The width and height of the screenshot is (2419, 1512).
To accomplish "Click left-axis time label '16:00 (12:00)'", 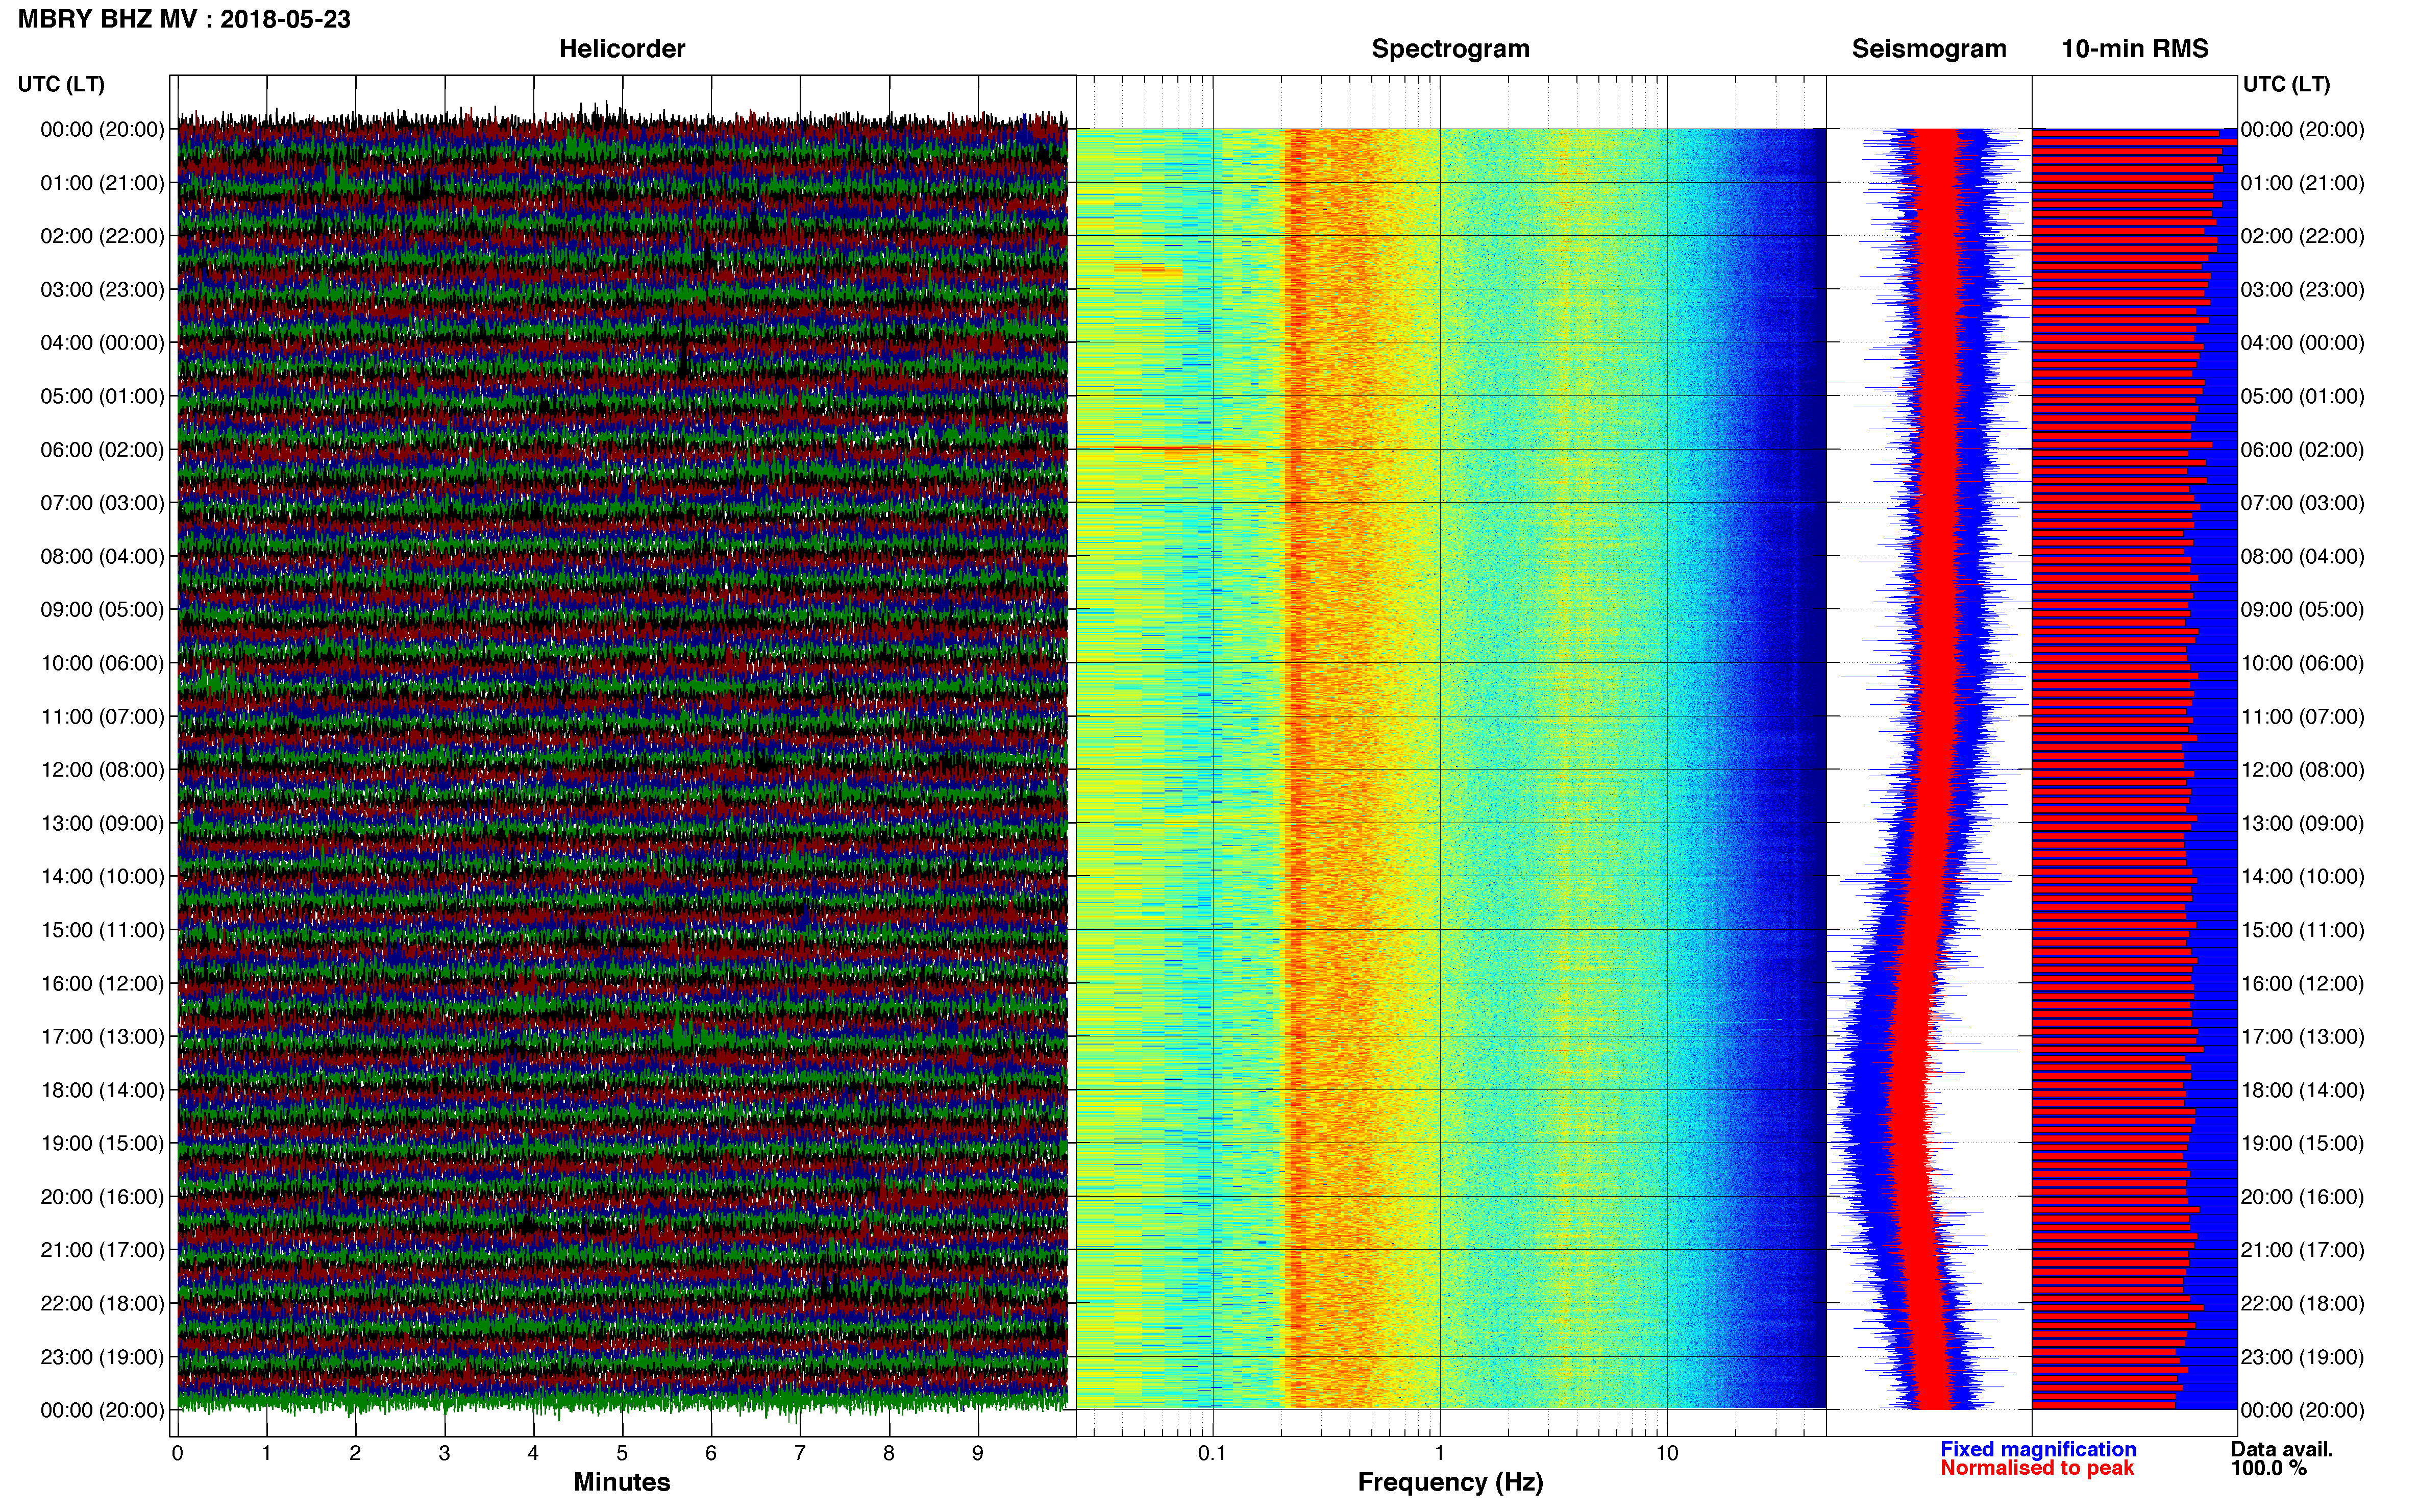I will tap(102, 984).
